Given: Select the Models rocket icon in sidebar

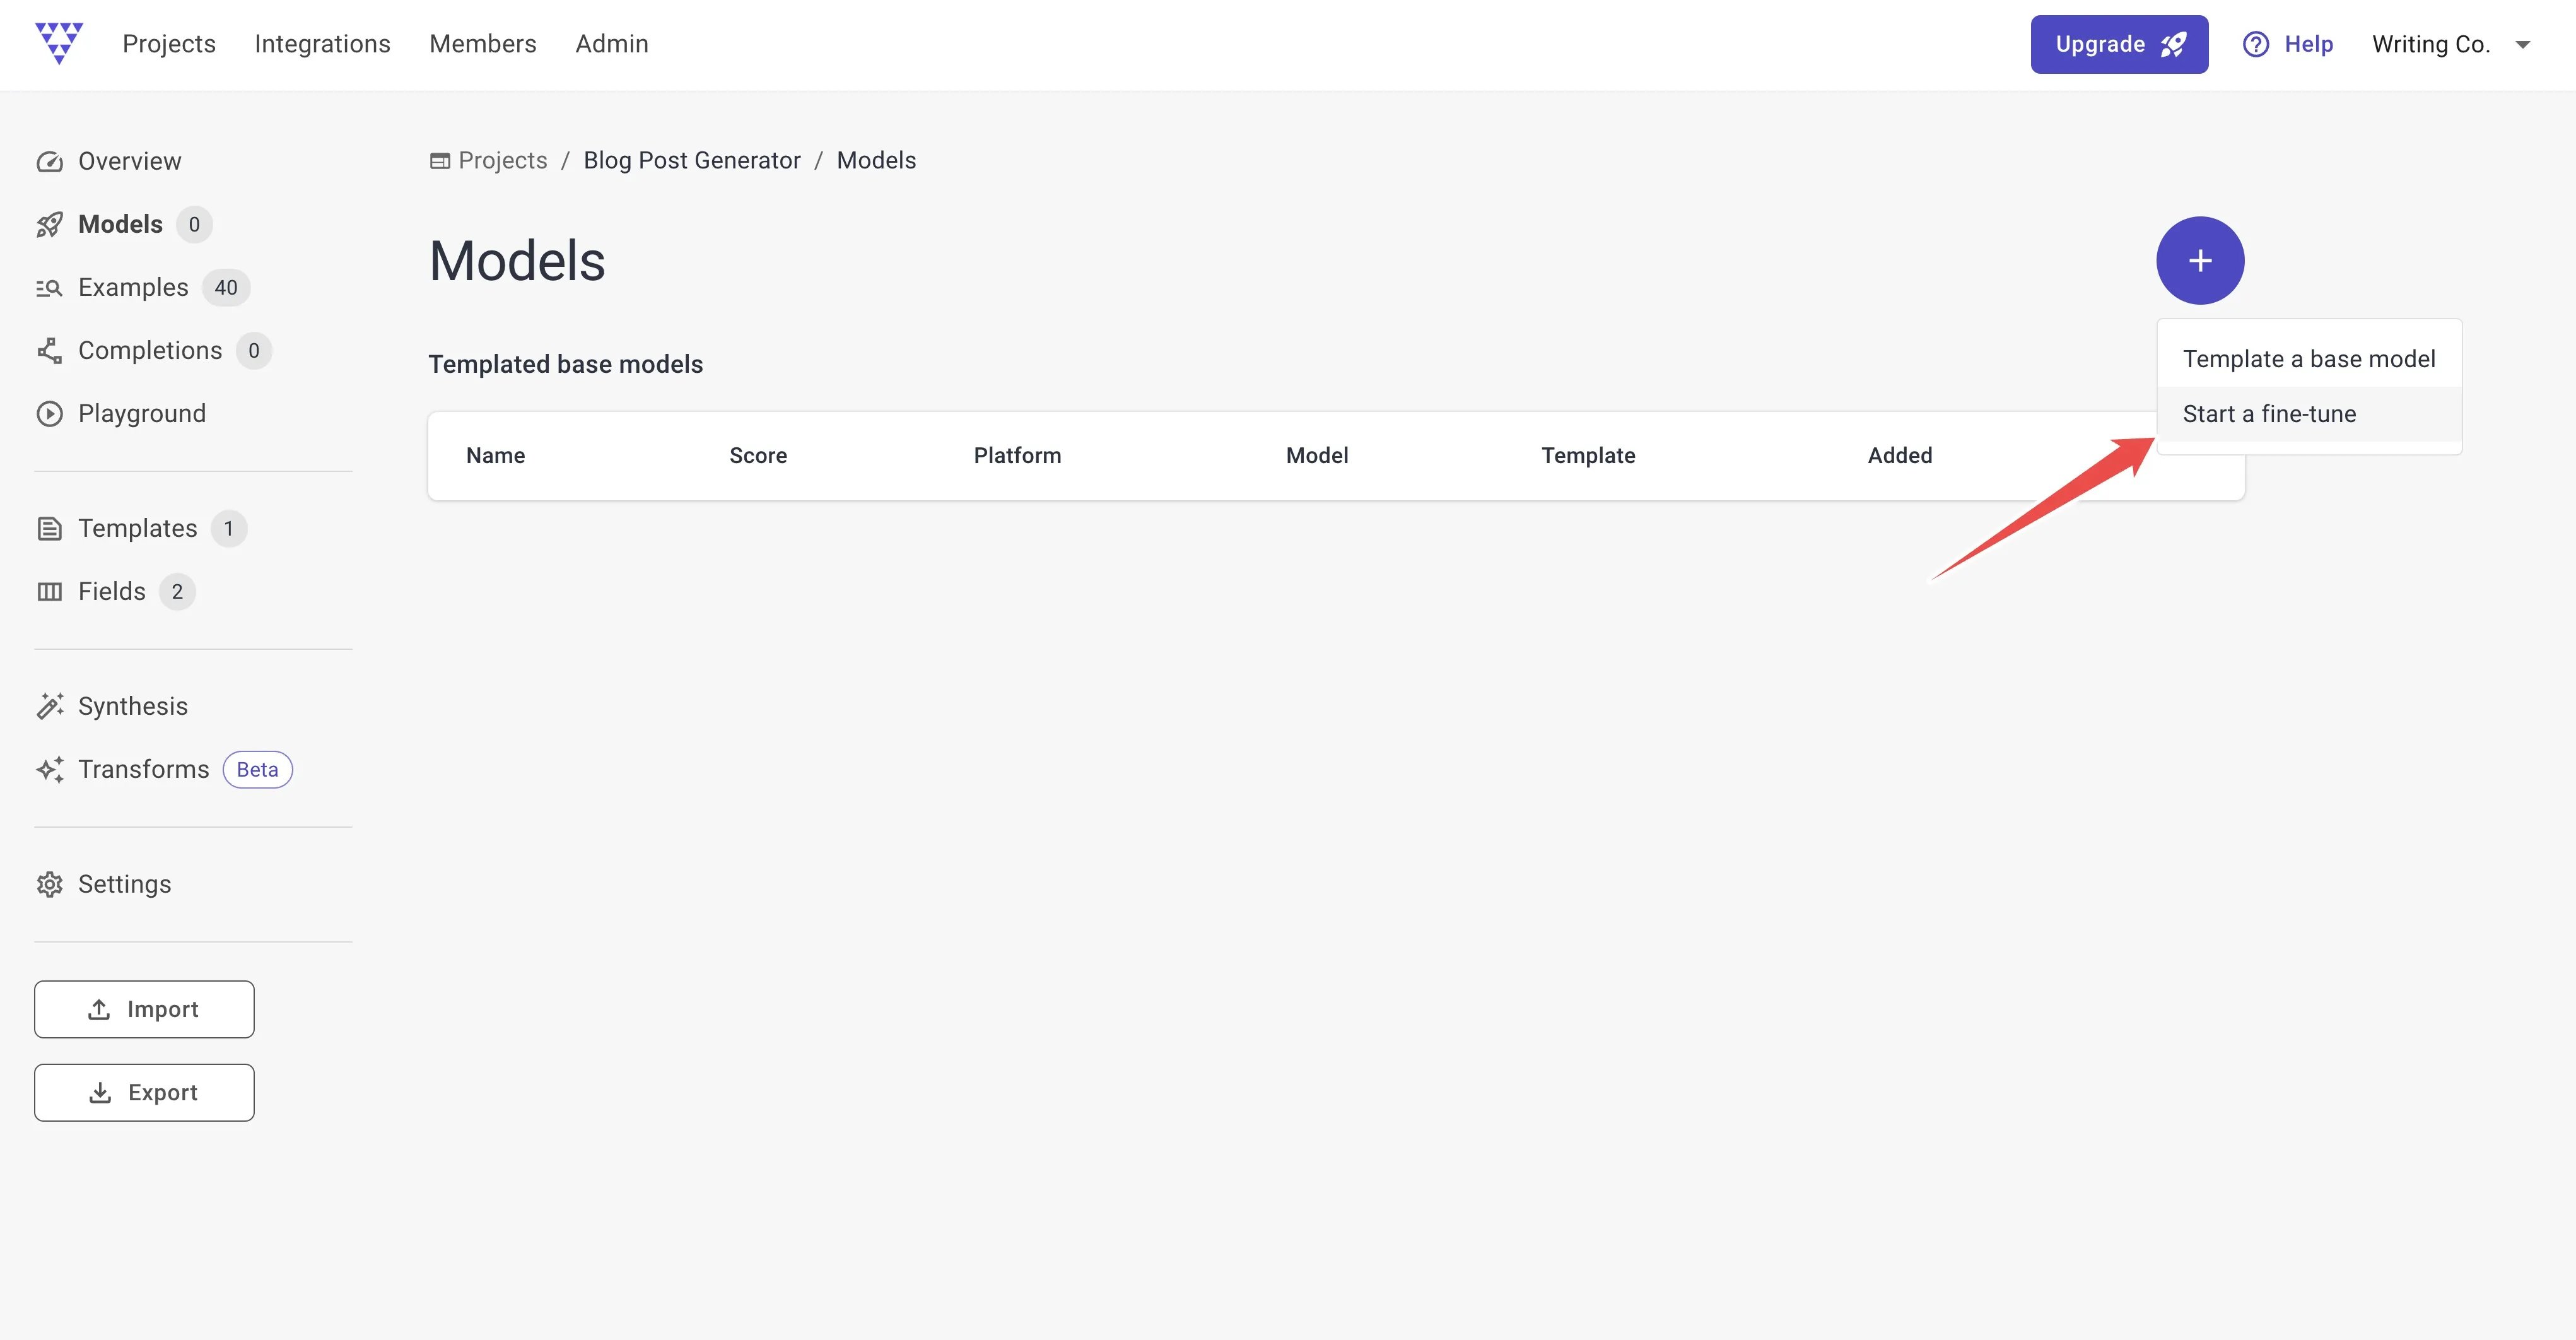Looking at the screenshot, I should [x=49, y=225].
